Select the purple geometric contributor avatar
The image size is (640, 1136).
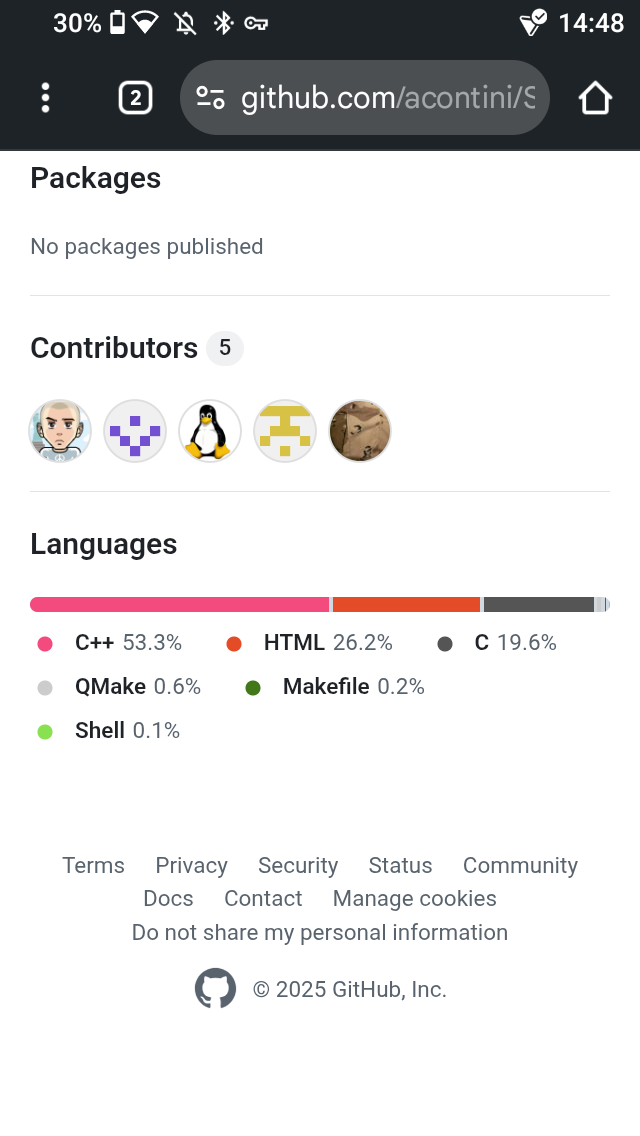point(135,430)
